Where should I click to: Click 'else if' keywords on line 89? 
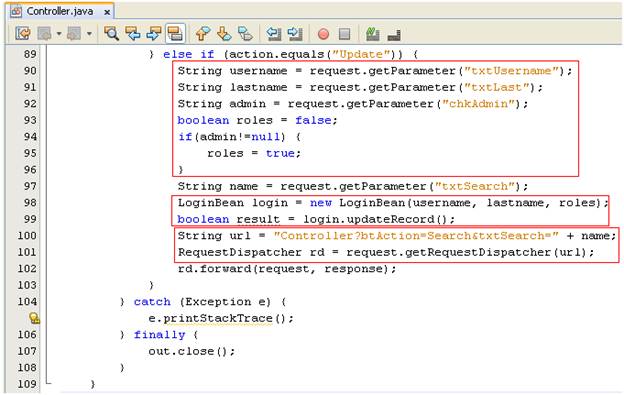click(x=188, y=54)
